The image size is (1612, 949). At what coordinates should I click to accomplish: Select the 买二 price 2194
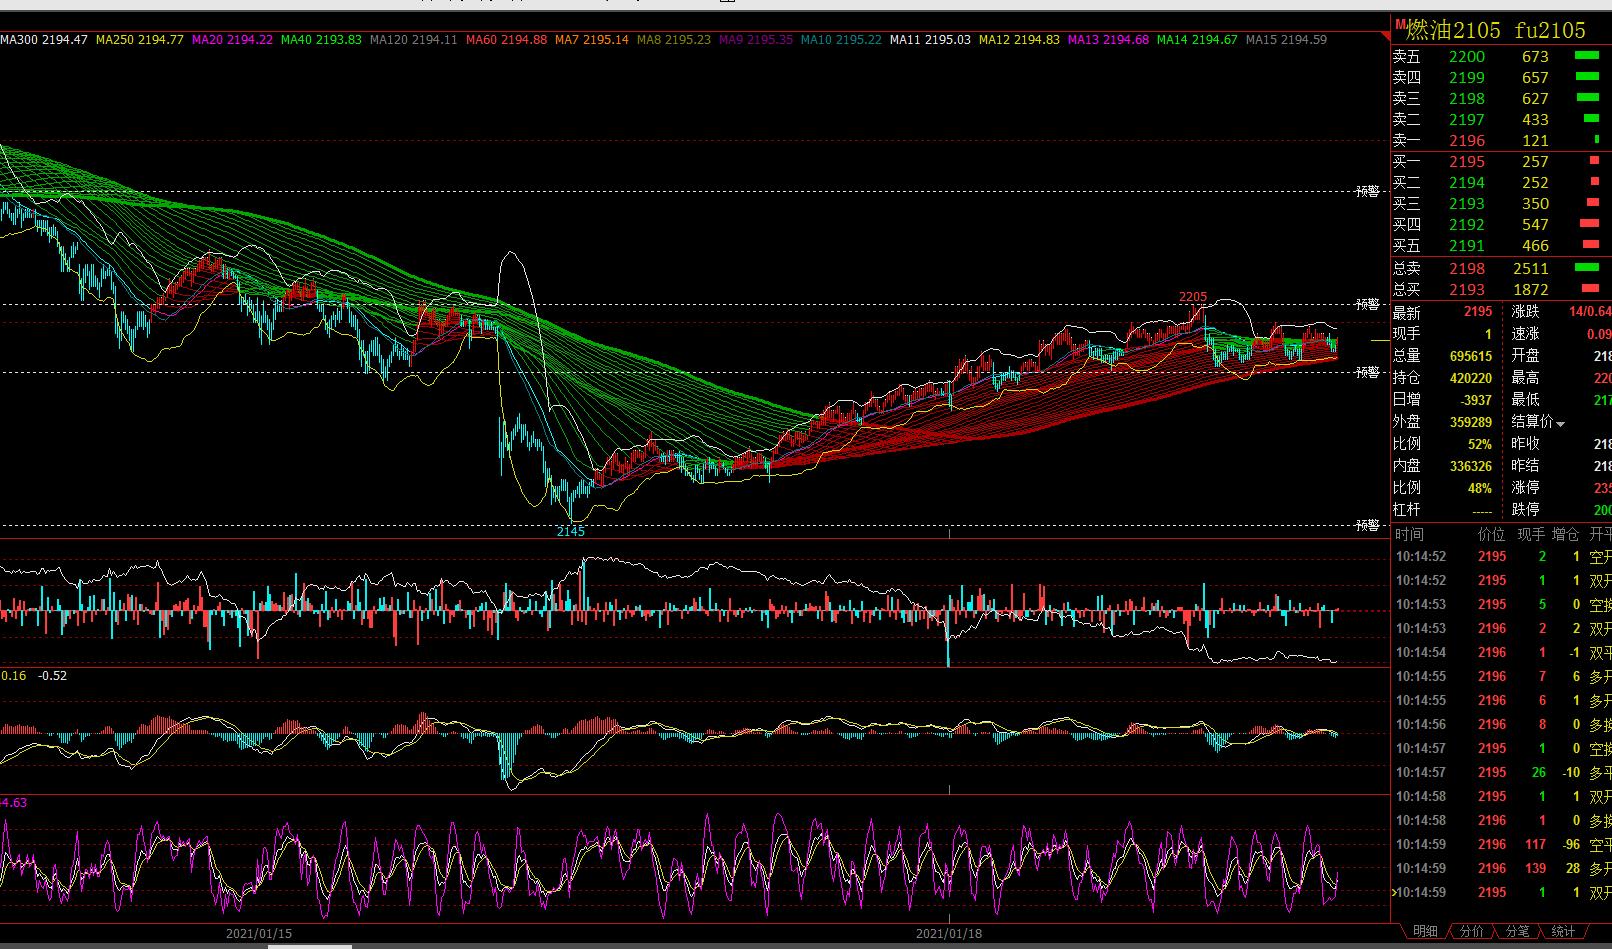tap(1467, 183)
